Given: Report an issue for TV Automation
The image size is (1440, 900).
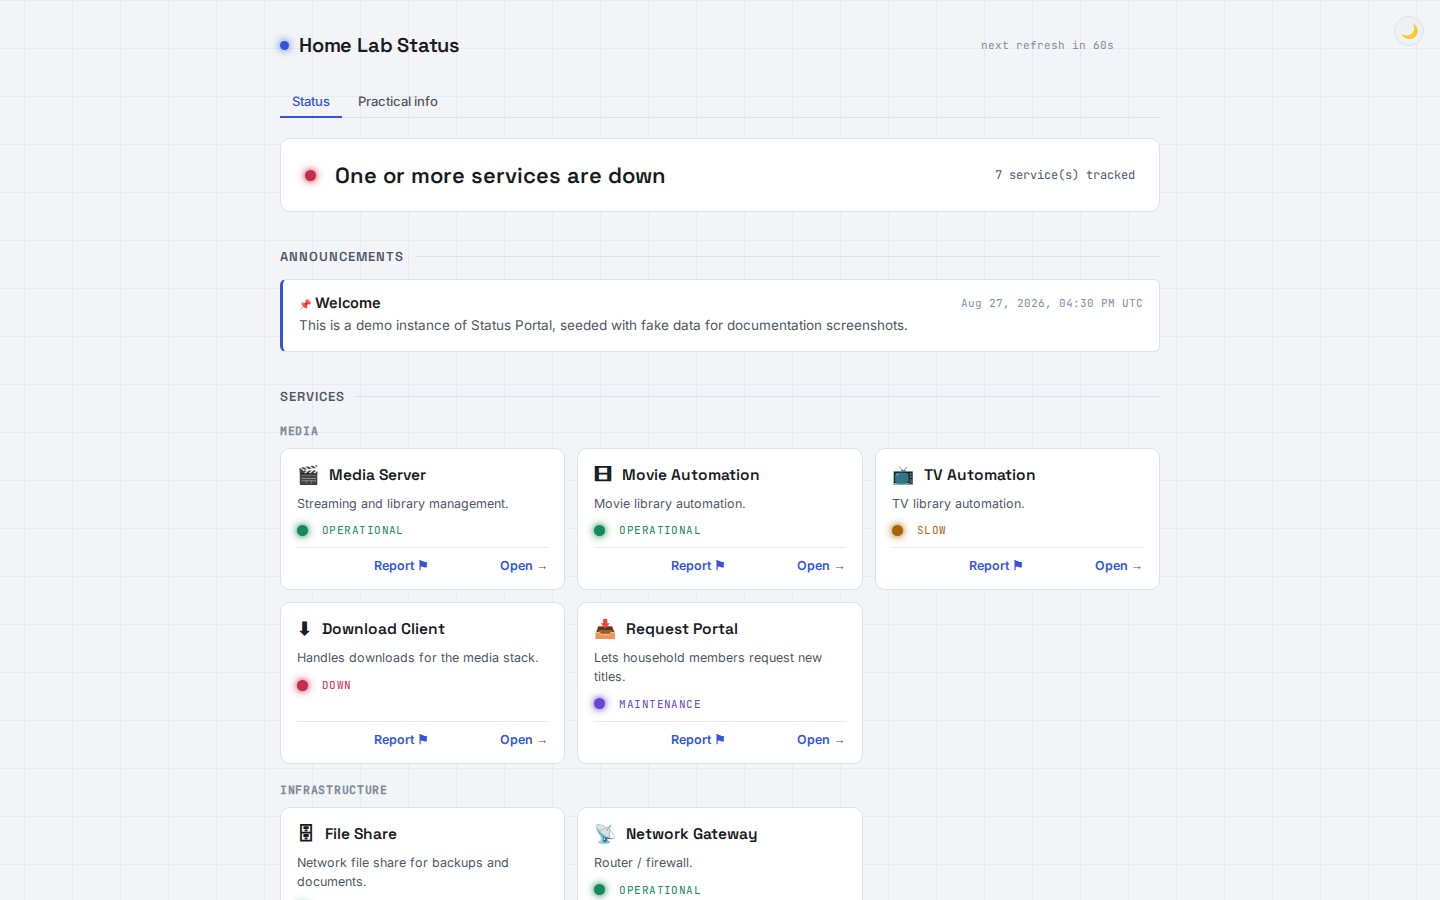Looking at the screenshot, I should (x=996, y=566).
